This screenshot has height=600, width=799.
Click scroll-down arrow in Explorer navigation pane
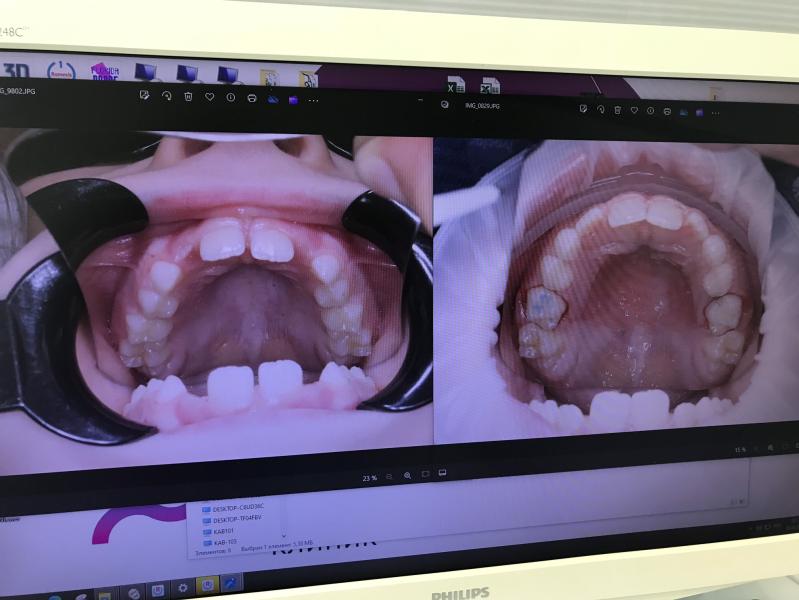pyautogui.click(x=284, y=536)
